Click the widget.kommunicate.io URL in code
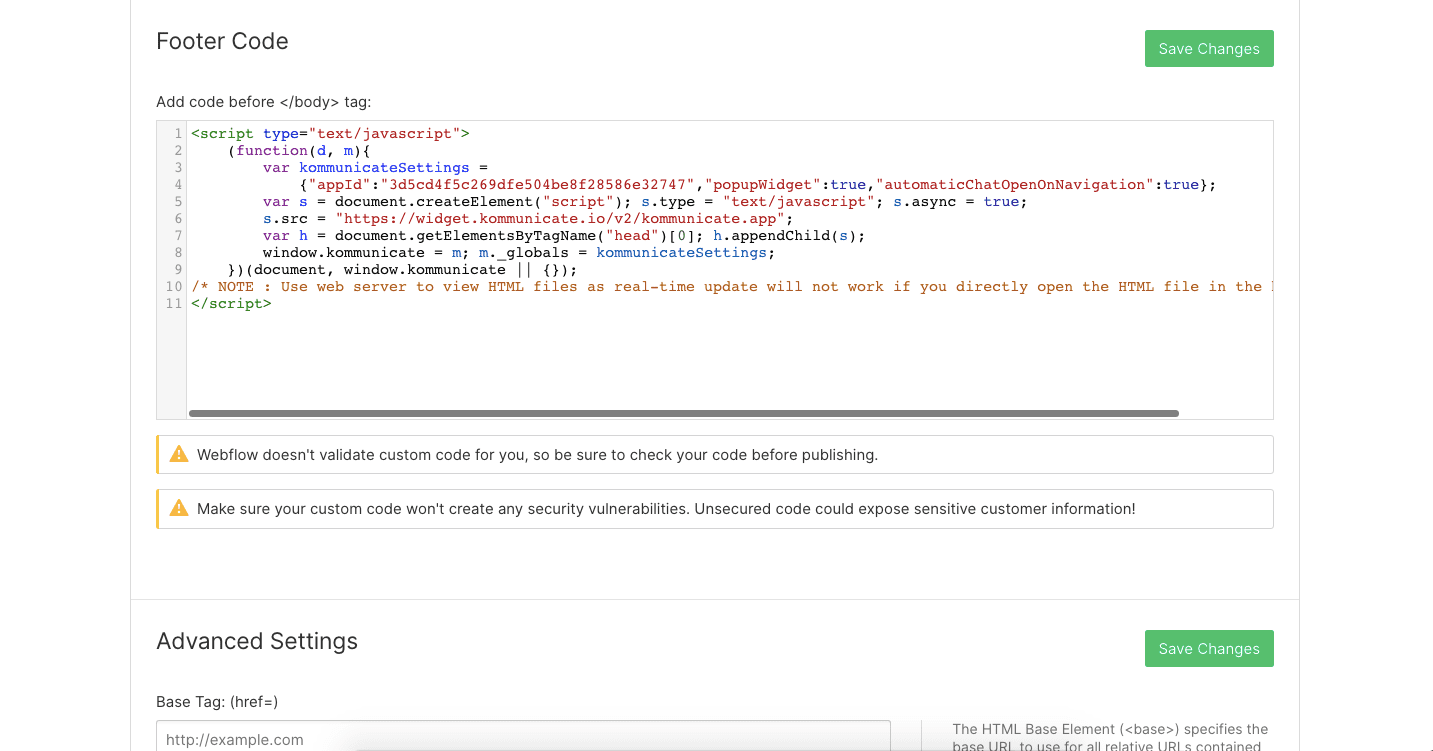Image resolution: width=1433 pixels, height=751 pixels. [564, 218]
